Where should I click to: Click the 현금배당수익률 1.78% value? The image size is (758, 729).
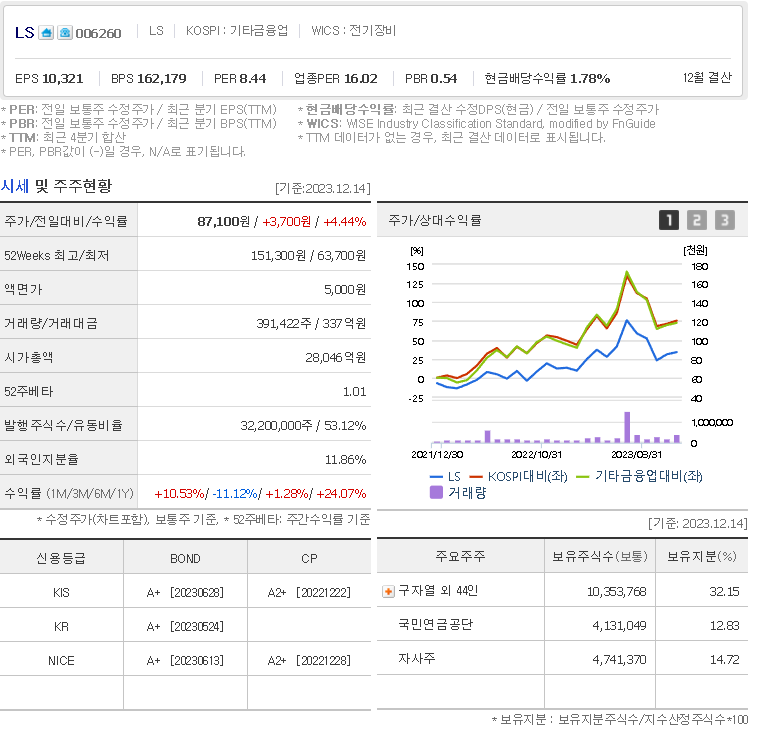pyautogui.click(x=590, y=78)
